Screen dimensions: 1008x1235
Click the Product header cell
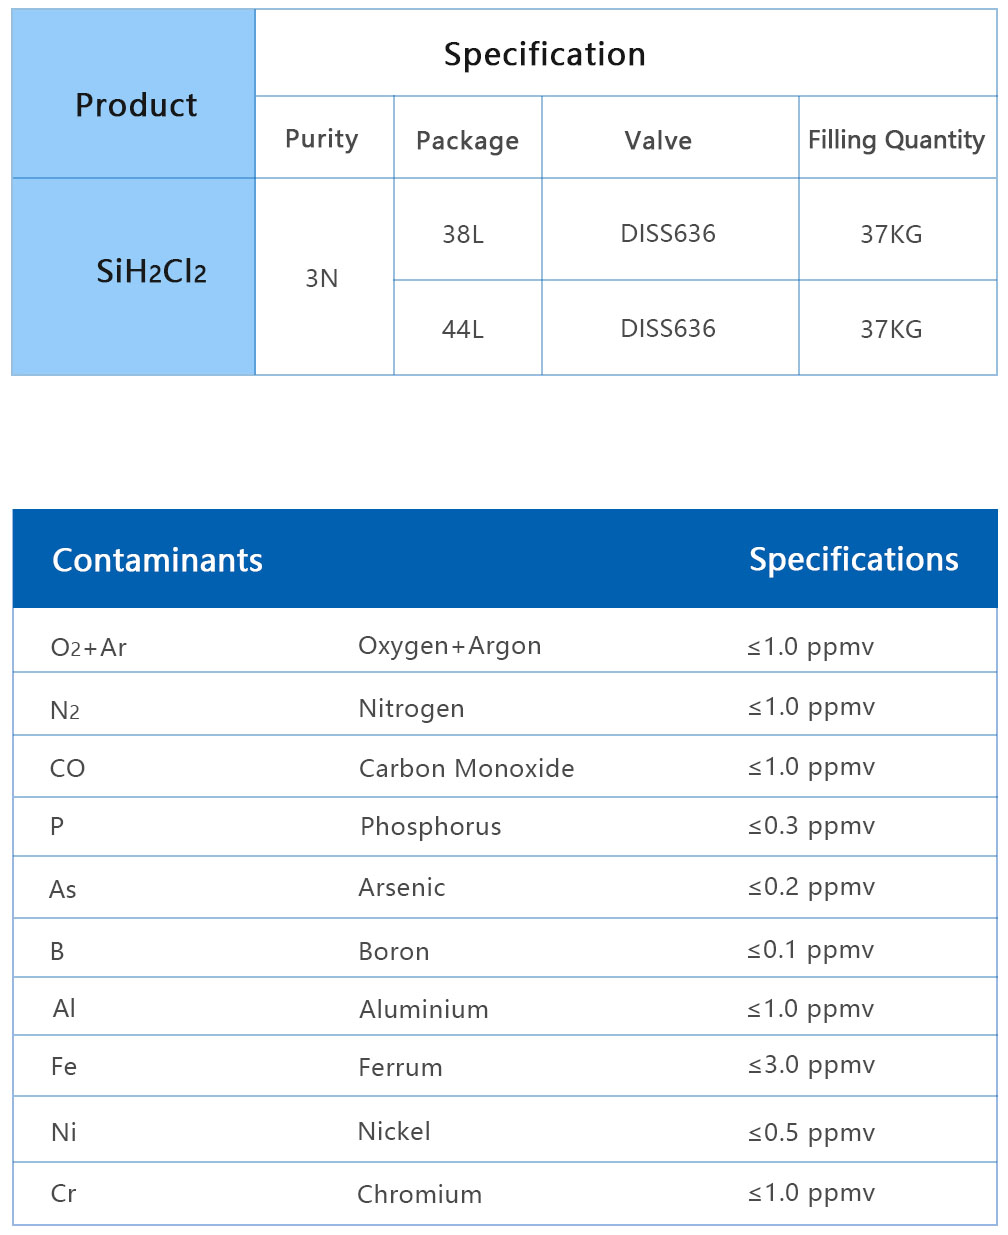pyautogui.click(x=136, y=105)
